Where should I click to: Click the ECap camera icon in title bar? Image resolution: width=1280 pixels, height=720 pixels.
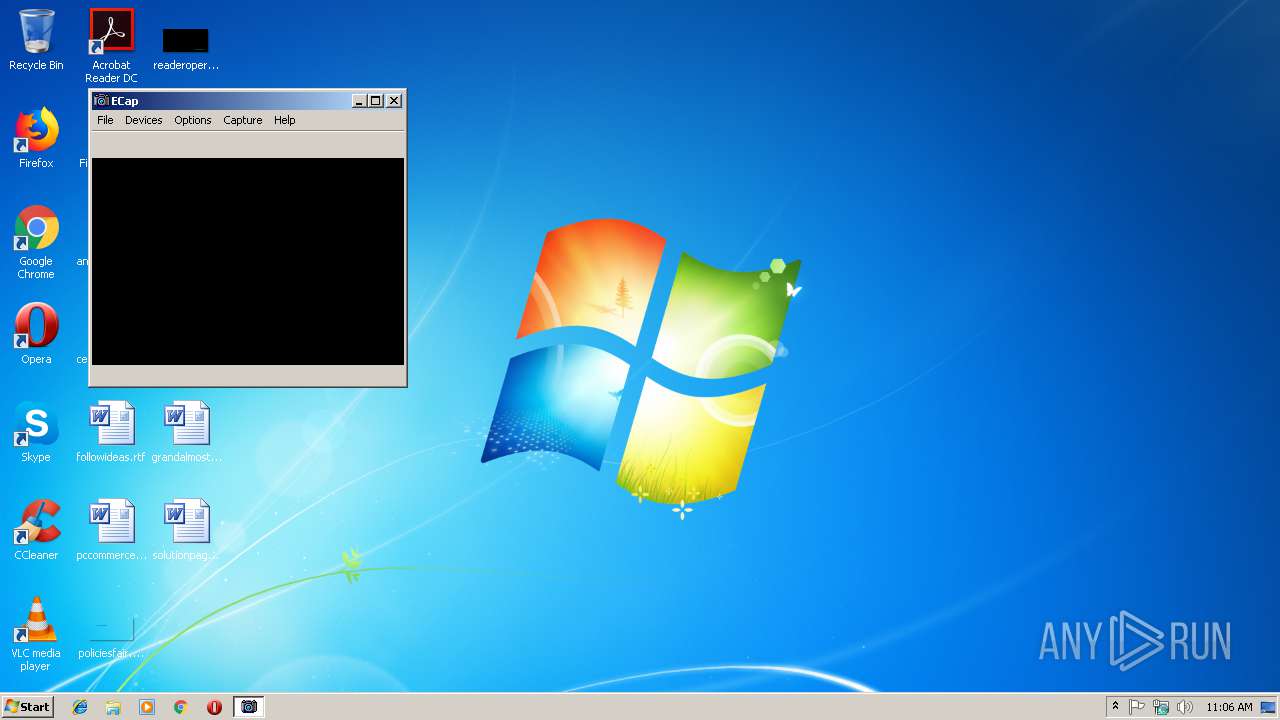coord(101,100)
